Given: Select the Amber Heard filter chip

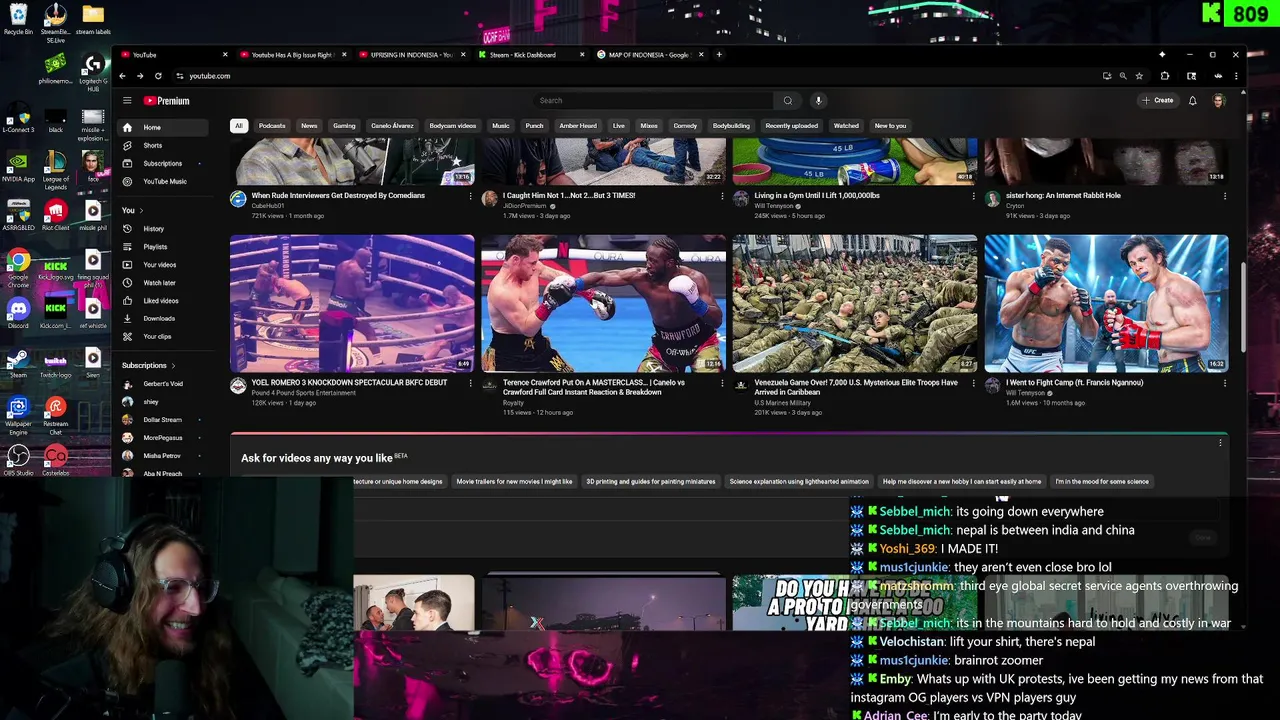Looking at the screenshot, I should pyautogui.click(x=578, y=126).
